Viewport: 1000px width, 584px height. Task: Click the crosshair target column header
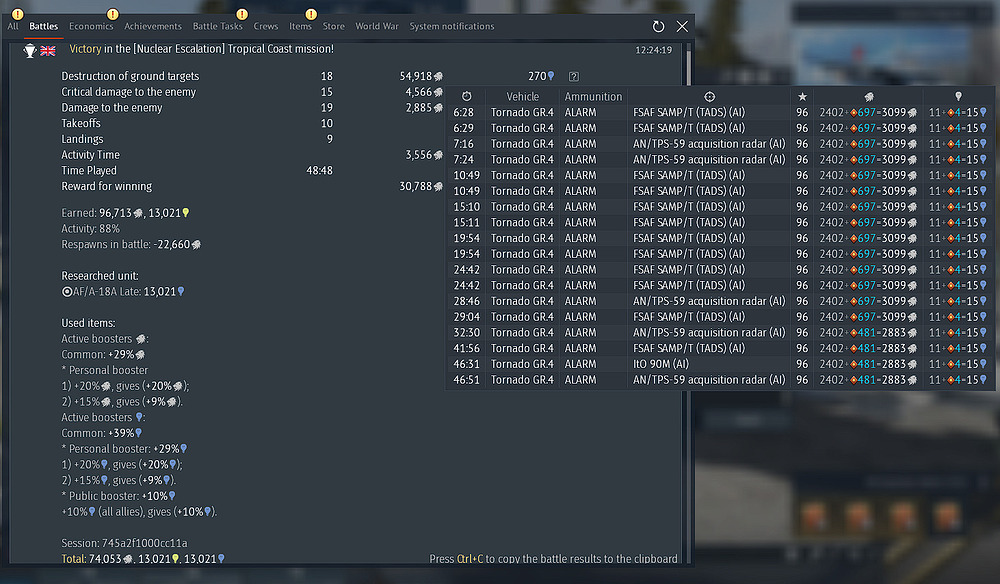pyautogui.click(x=709, y=96)
